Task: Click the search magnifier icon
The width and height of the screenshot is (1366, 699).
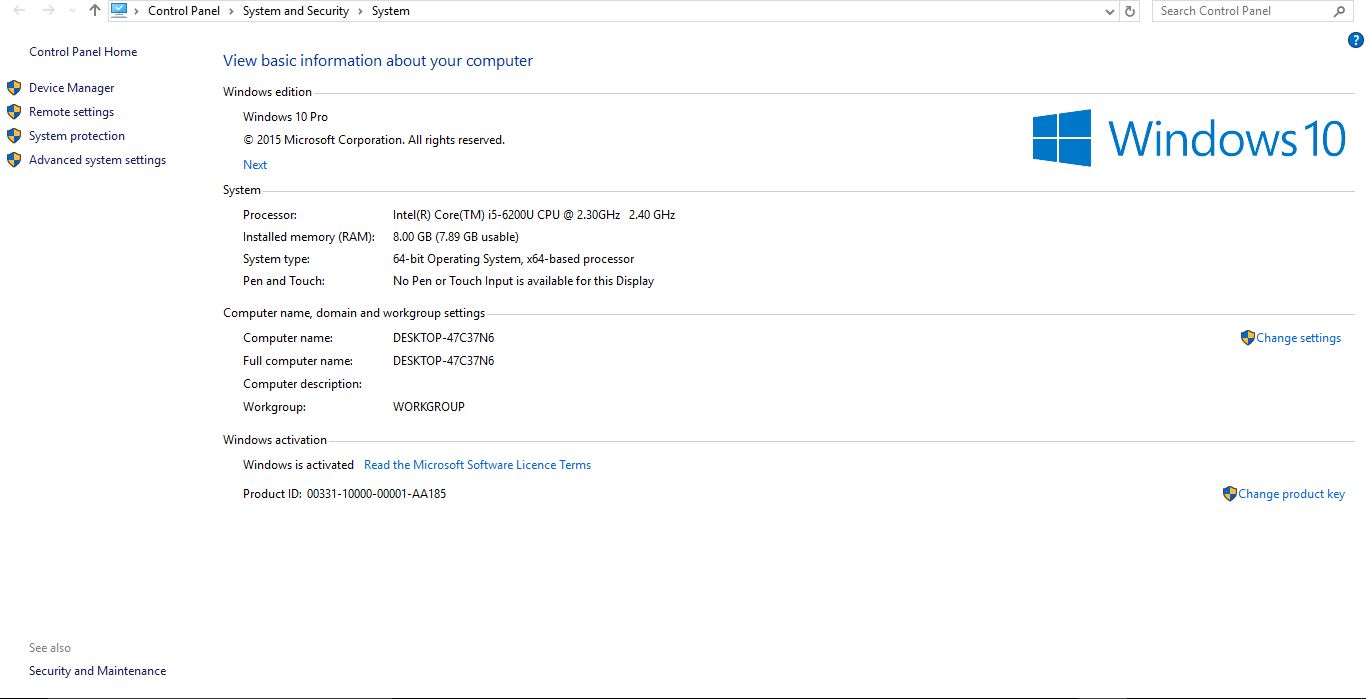Action: click(x=1339, y=11)
